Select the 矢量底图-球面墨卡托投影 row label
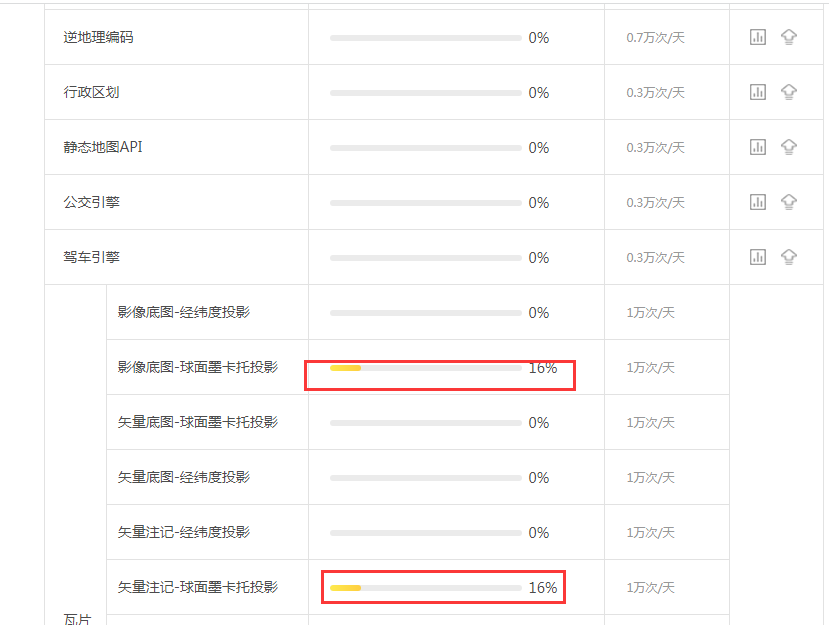This screenshot has height=625, width=829. pos(197,422)
